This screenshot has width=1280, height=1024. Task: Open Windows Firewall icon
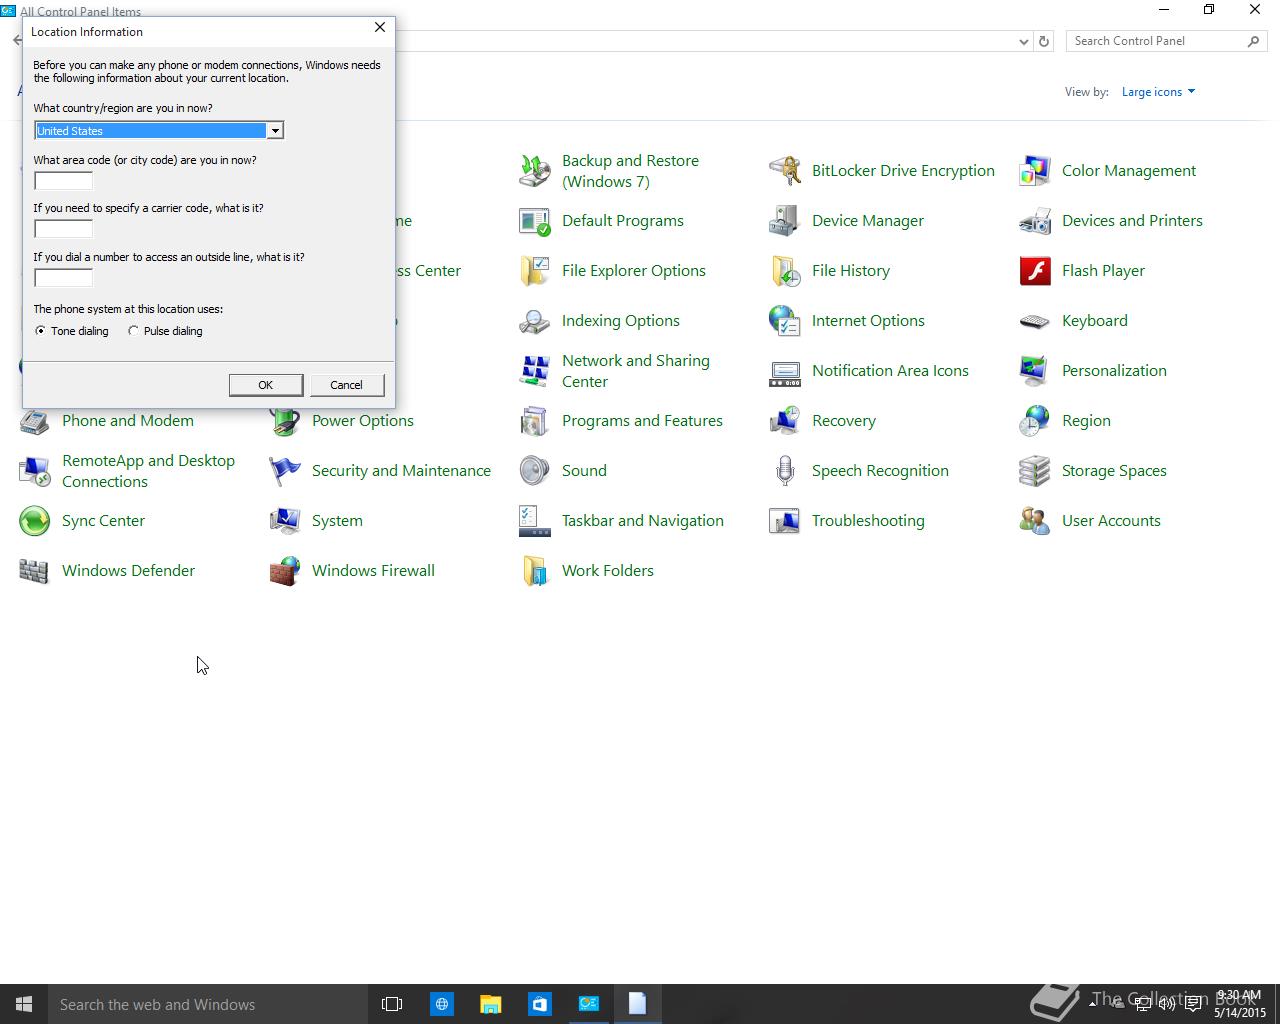click(285, 571)
